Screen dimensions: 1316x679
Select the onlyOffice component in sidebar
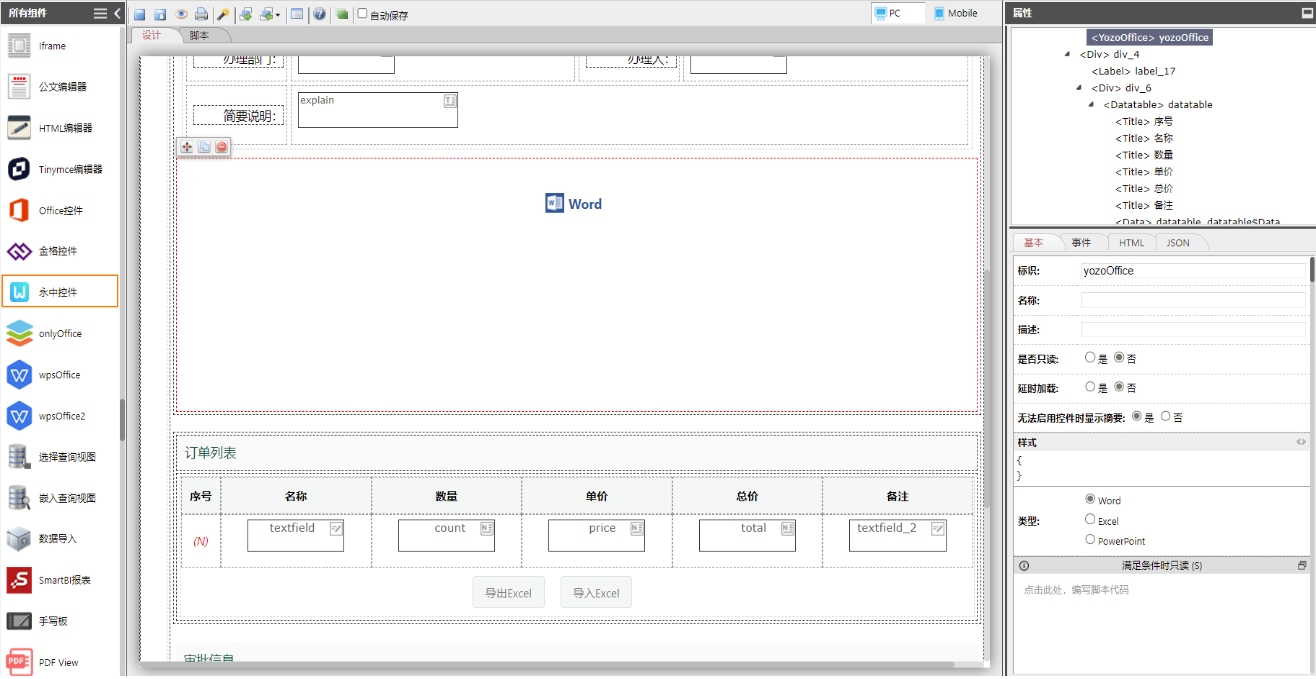[x=60, y=334]
